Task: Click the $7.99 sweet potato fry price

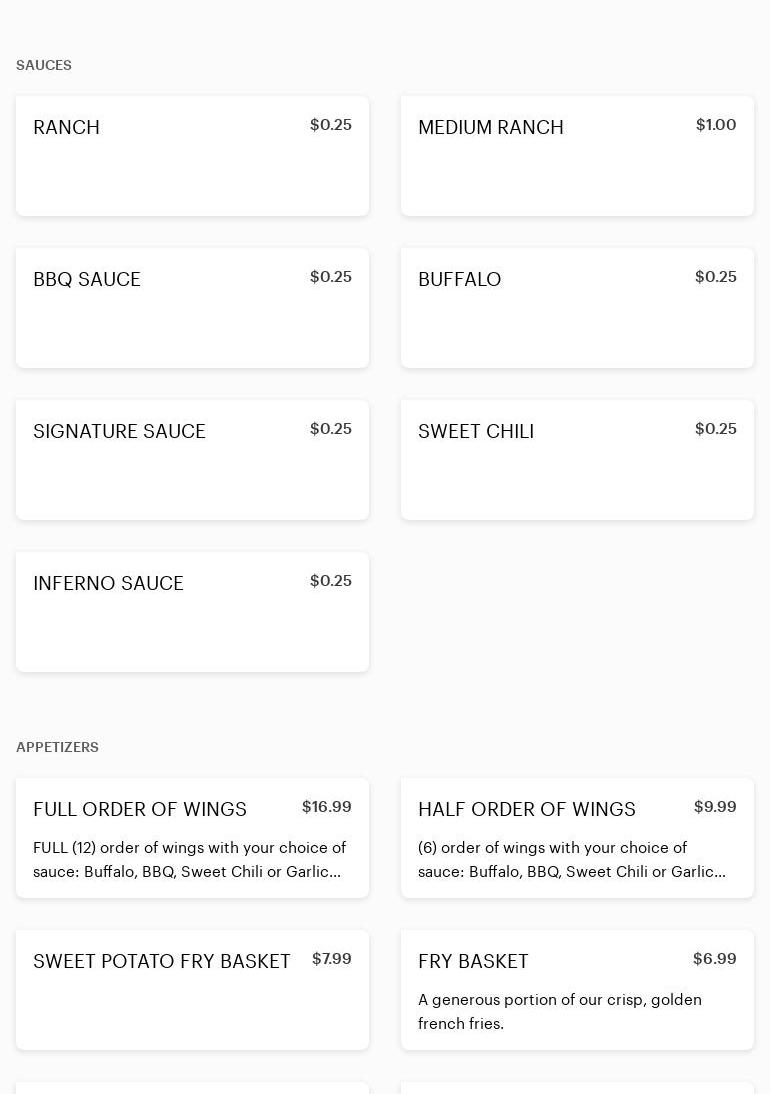Action: (332, 959)
